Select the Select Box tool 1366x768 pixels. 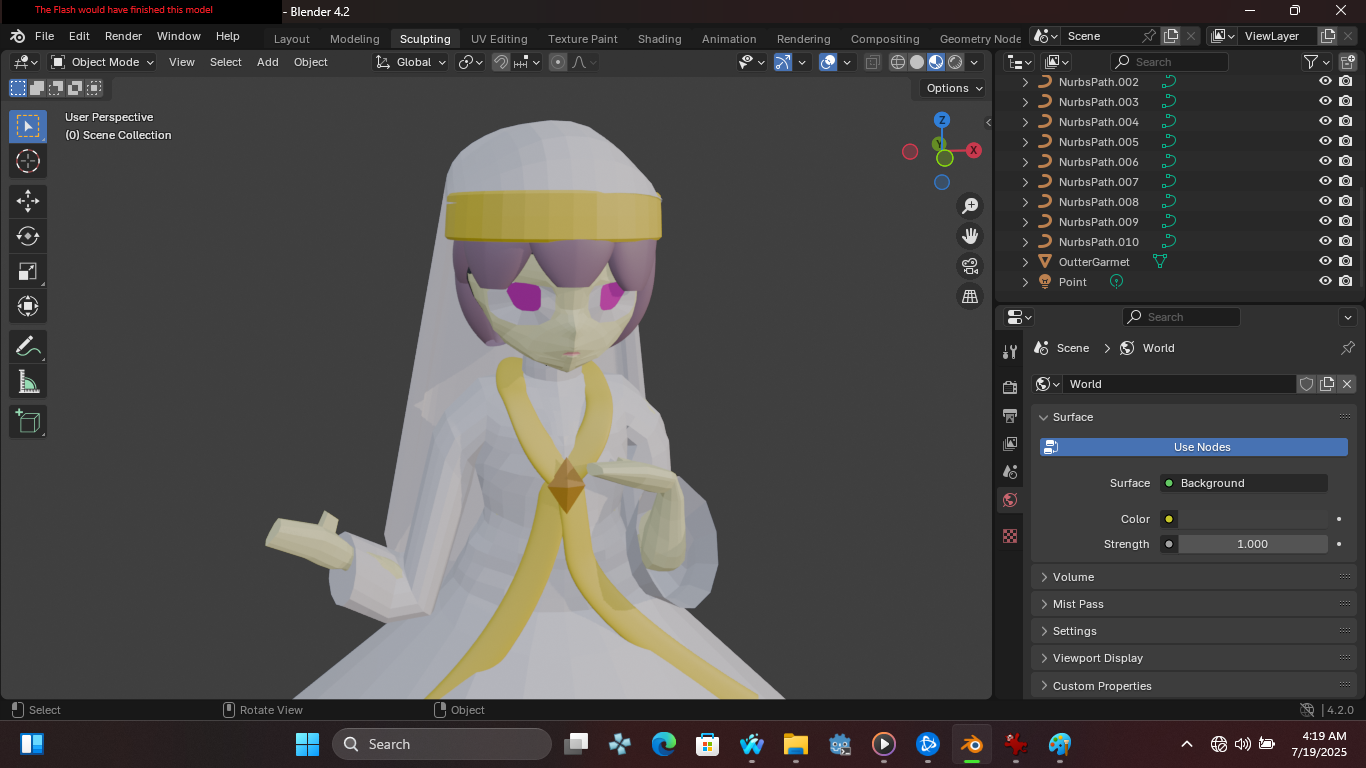(x=28, y=126)
